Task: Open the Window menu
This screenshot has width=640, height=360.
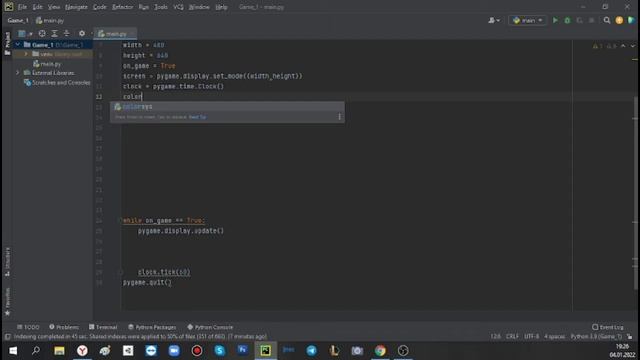Action: pos(199,7)
